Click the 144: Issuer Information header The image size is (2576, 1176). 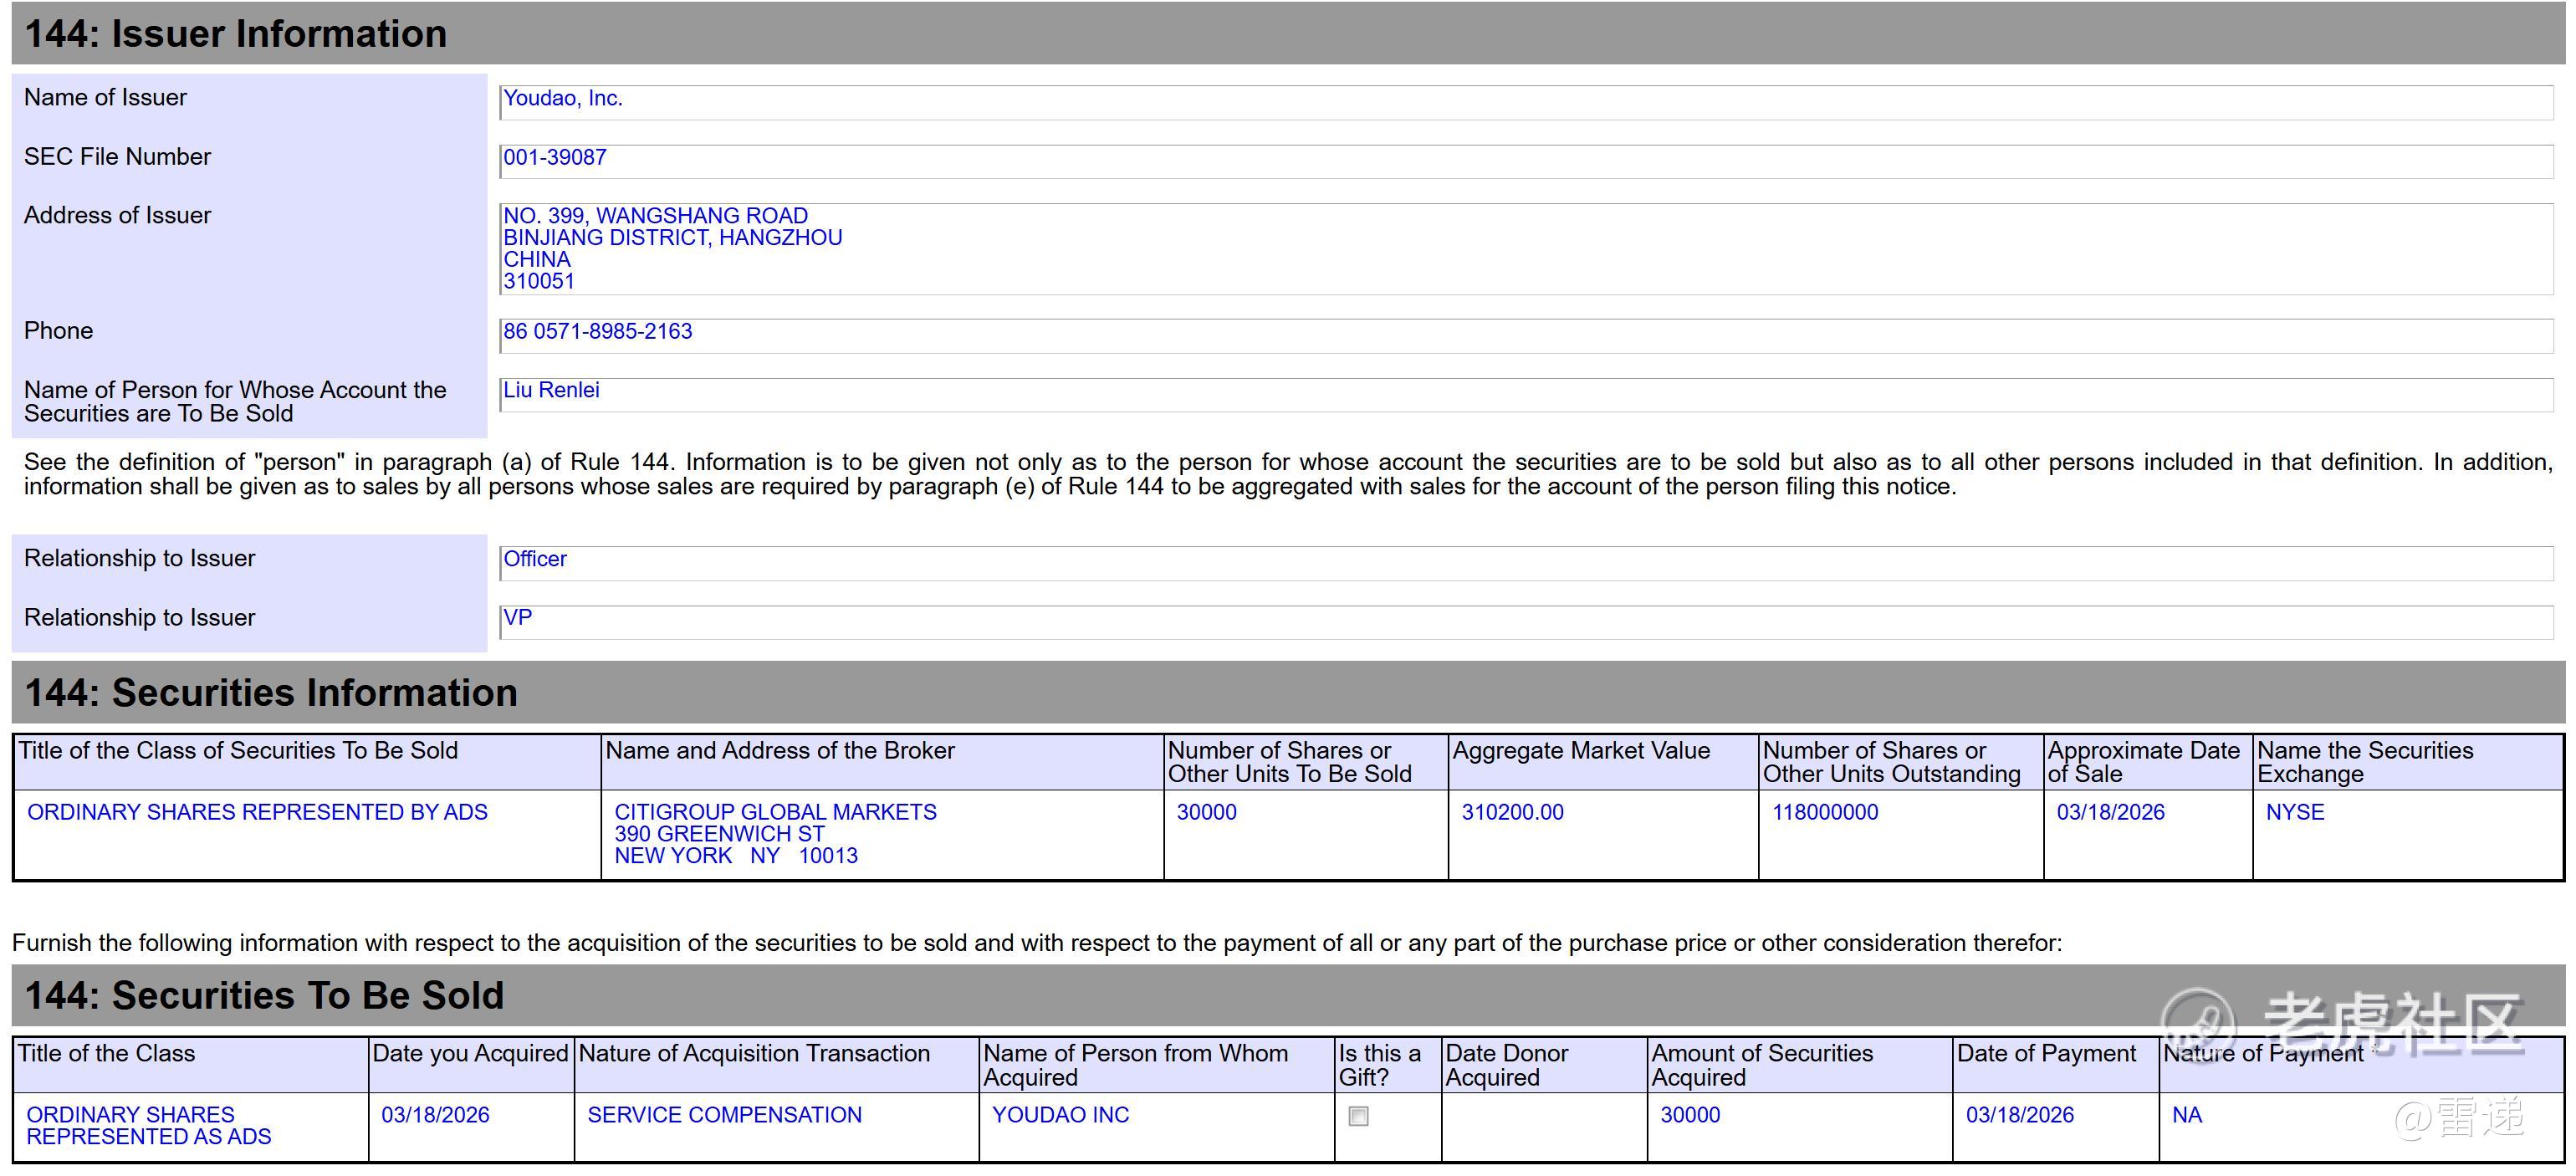tap(235, 34)
